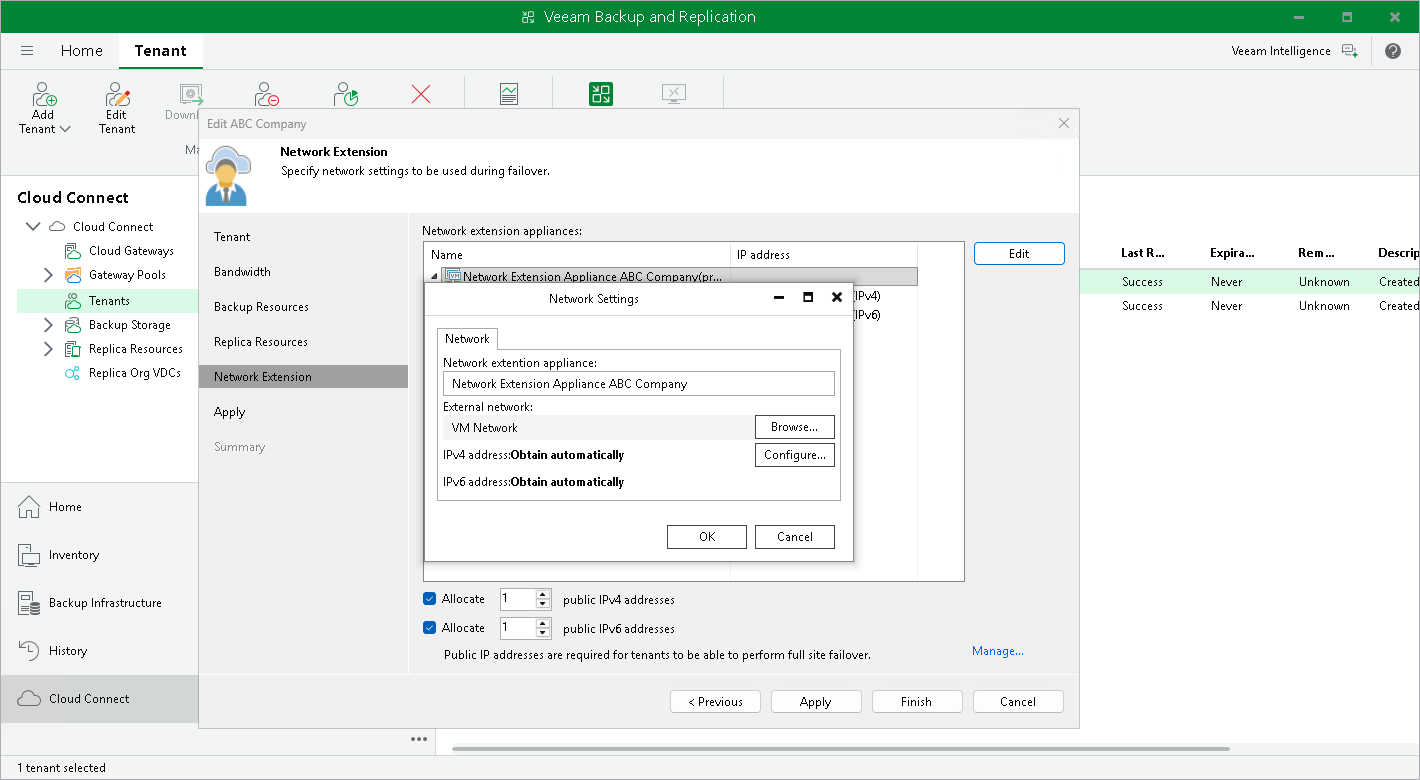This screenshot has height=780, width=1420.
Task: Uncheck Allocate public IPv6 addresses checkbox
Action: click(430, 628)
